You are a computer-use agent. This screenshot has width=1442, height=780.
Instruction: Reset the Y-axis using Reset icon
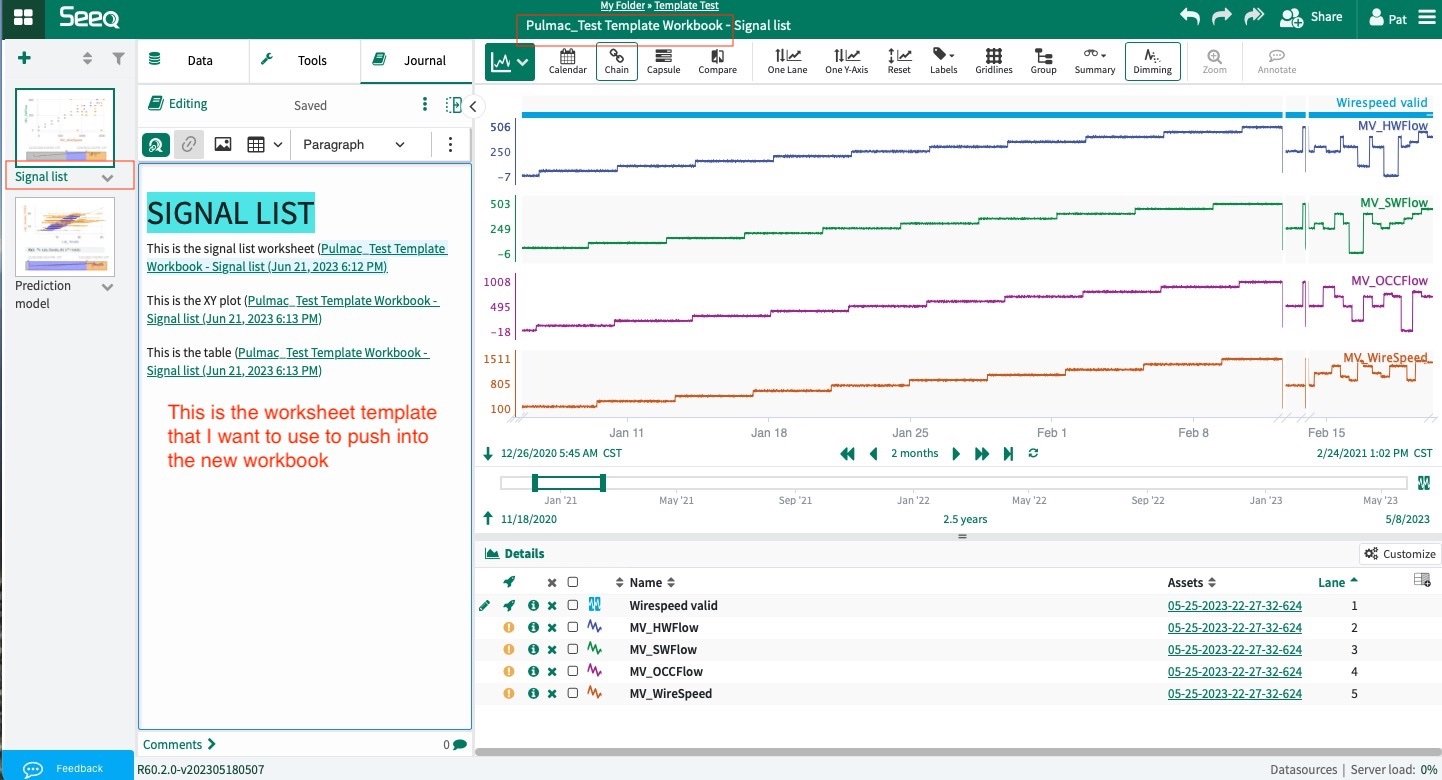[899, 61]
